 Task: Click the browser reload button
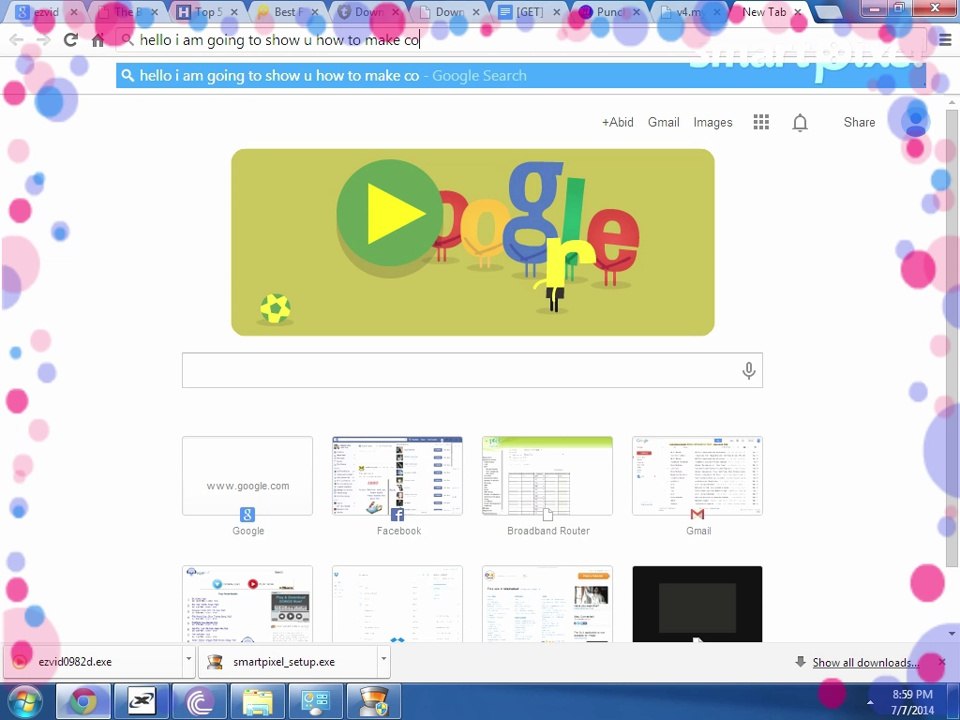pyautogui.click(x=70, y=40)
